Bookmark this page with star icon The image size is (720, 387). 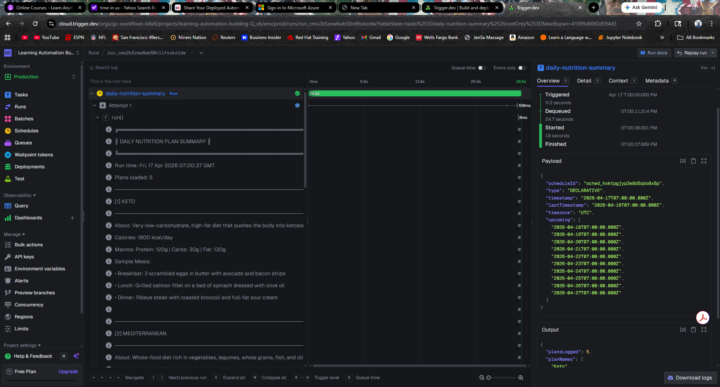(639, 23)
